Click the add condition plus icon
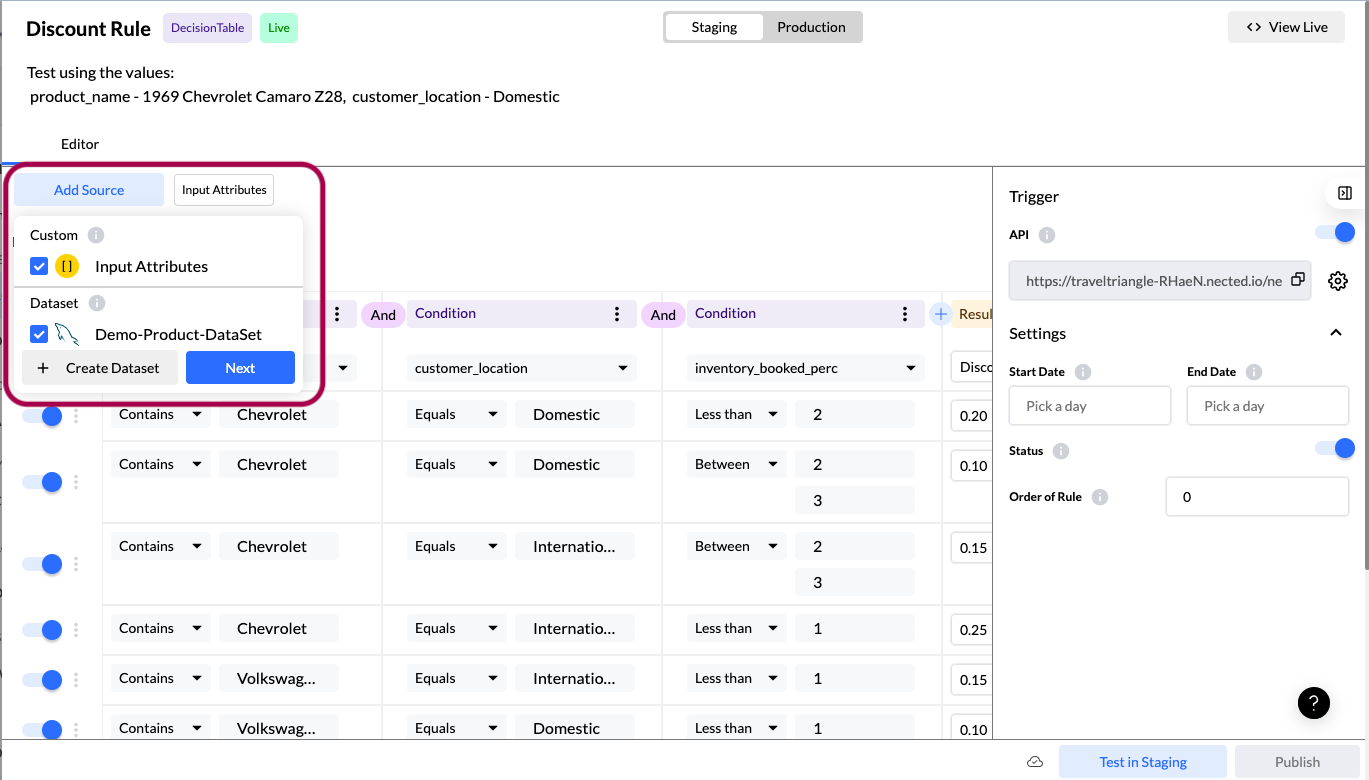Image resolution: width=1369 pixels, height=780 pixels. (x=940, y=314)
